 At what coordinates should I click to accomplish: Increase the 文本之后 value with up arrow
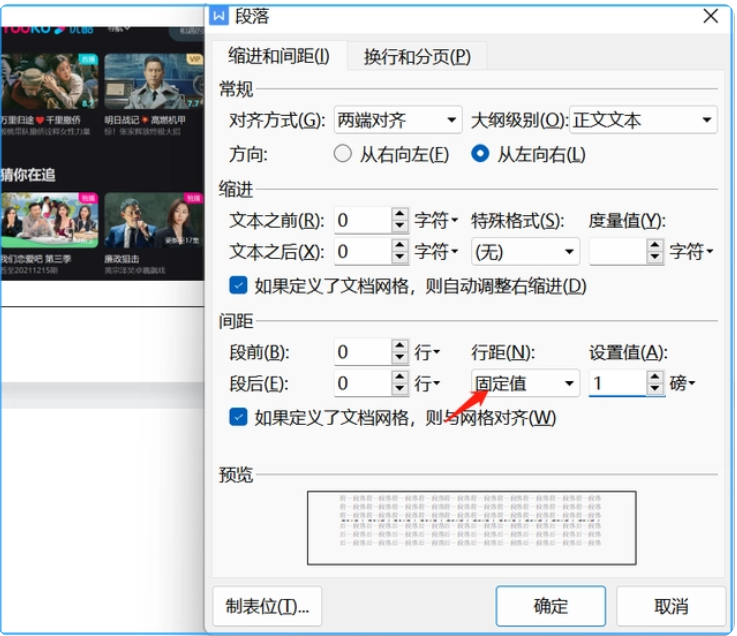[400, 245]
